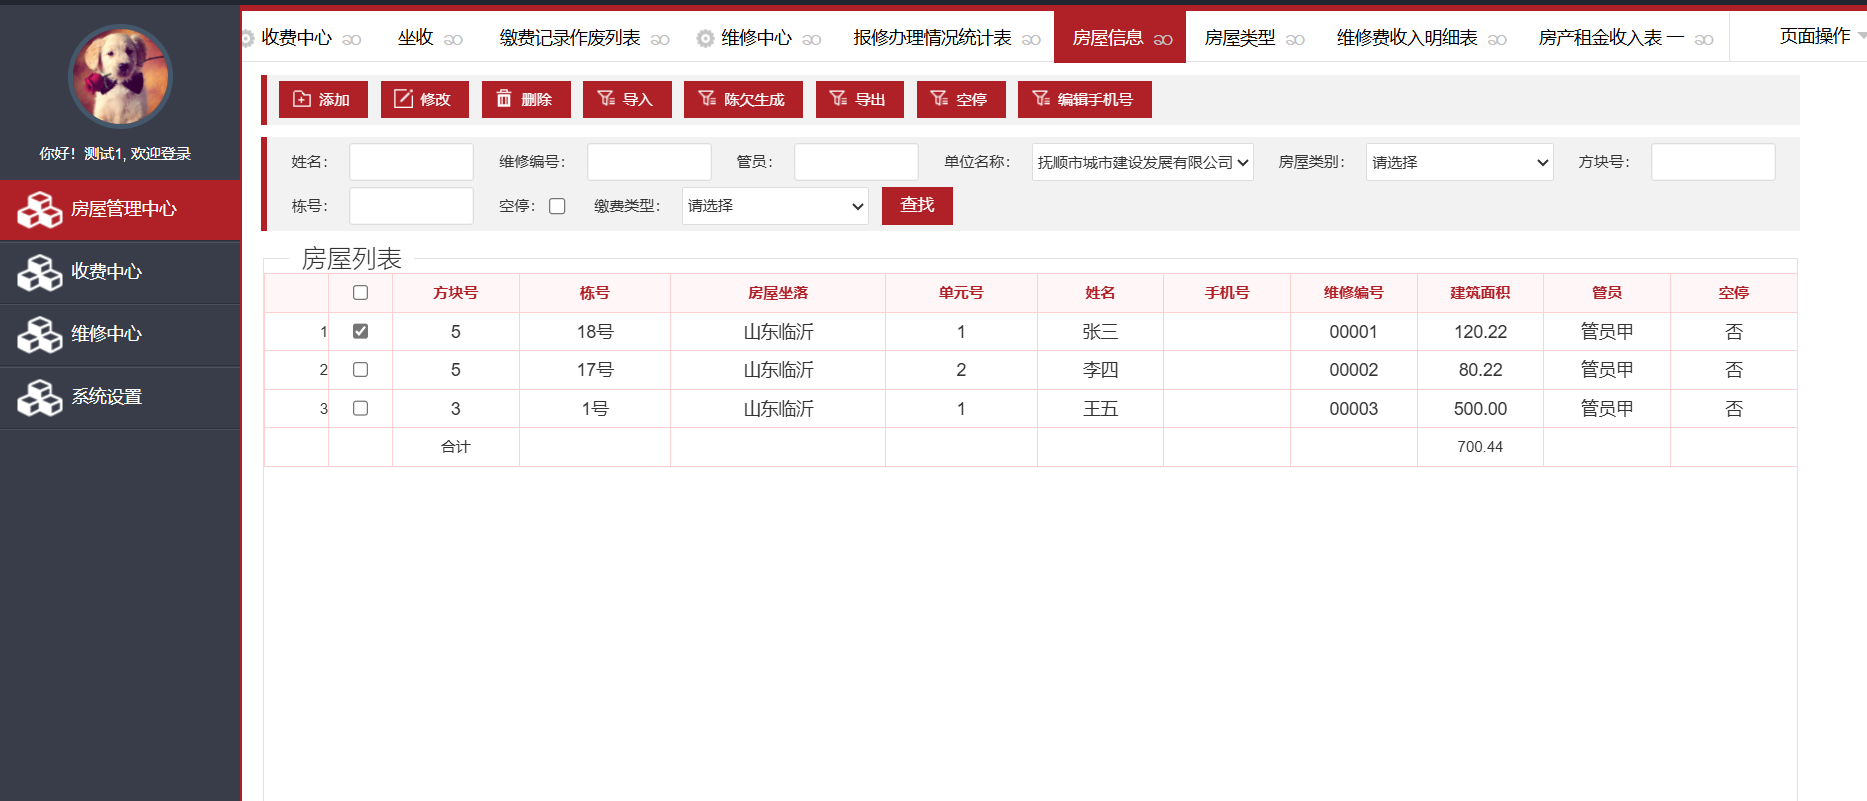Open 收费中心 in the sidebar menu

[x=106, y=272]
